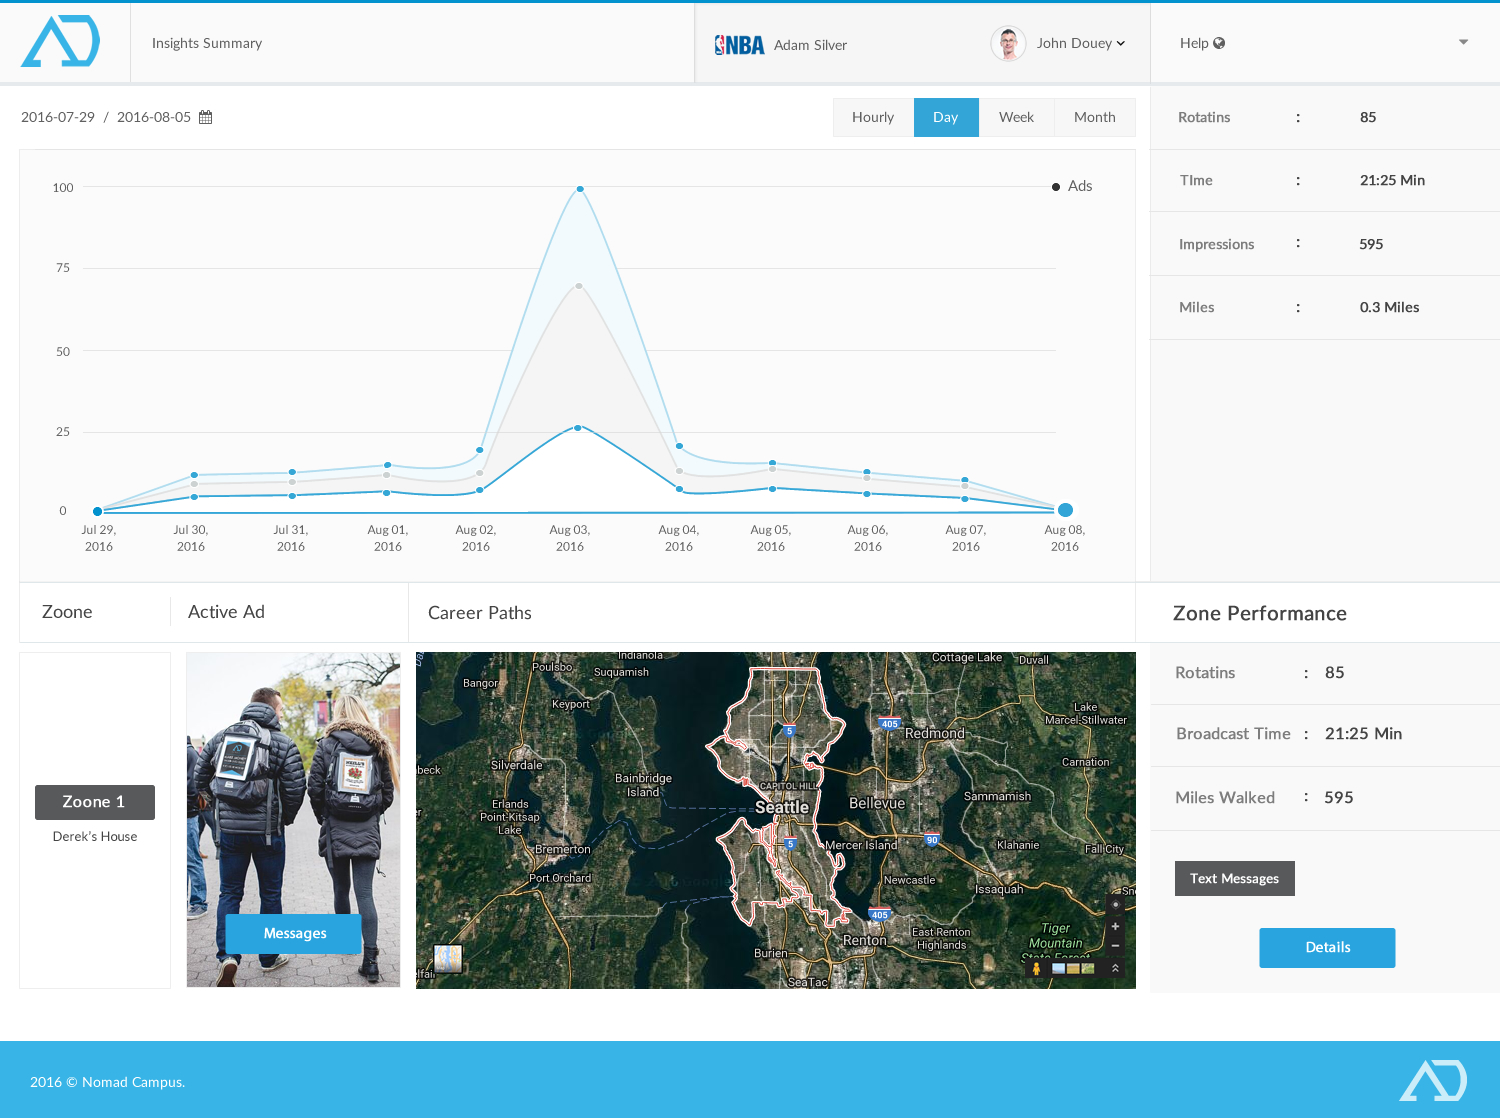Select Hourly time granularity
This screenshot has width=1500, height=1118.
(x=873, y=117)
